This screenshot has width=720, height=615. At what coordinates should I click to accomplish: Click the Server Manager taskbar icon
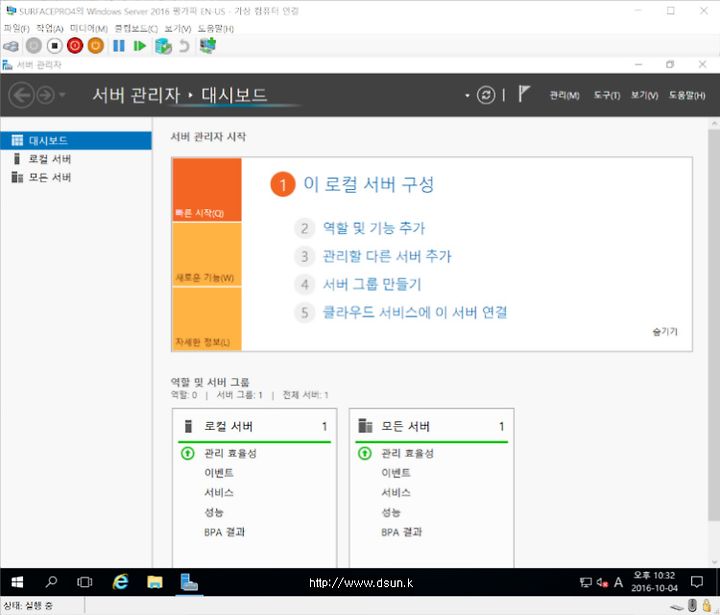(x=189, y=582)
